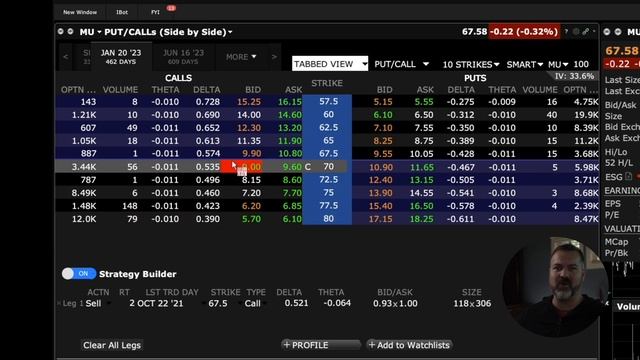Click the ESG document icon in the side panel
This screenshot has width=640, height=360.
click(629, 177)
